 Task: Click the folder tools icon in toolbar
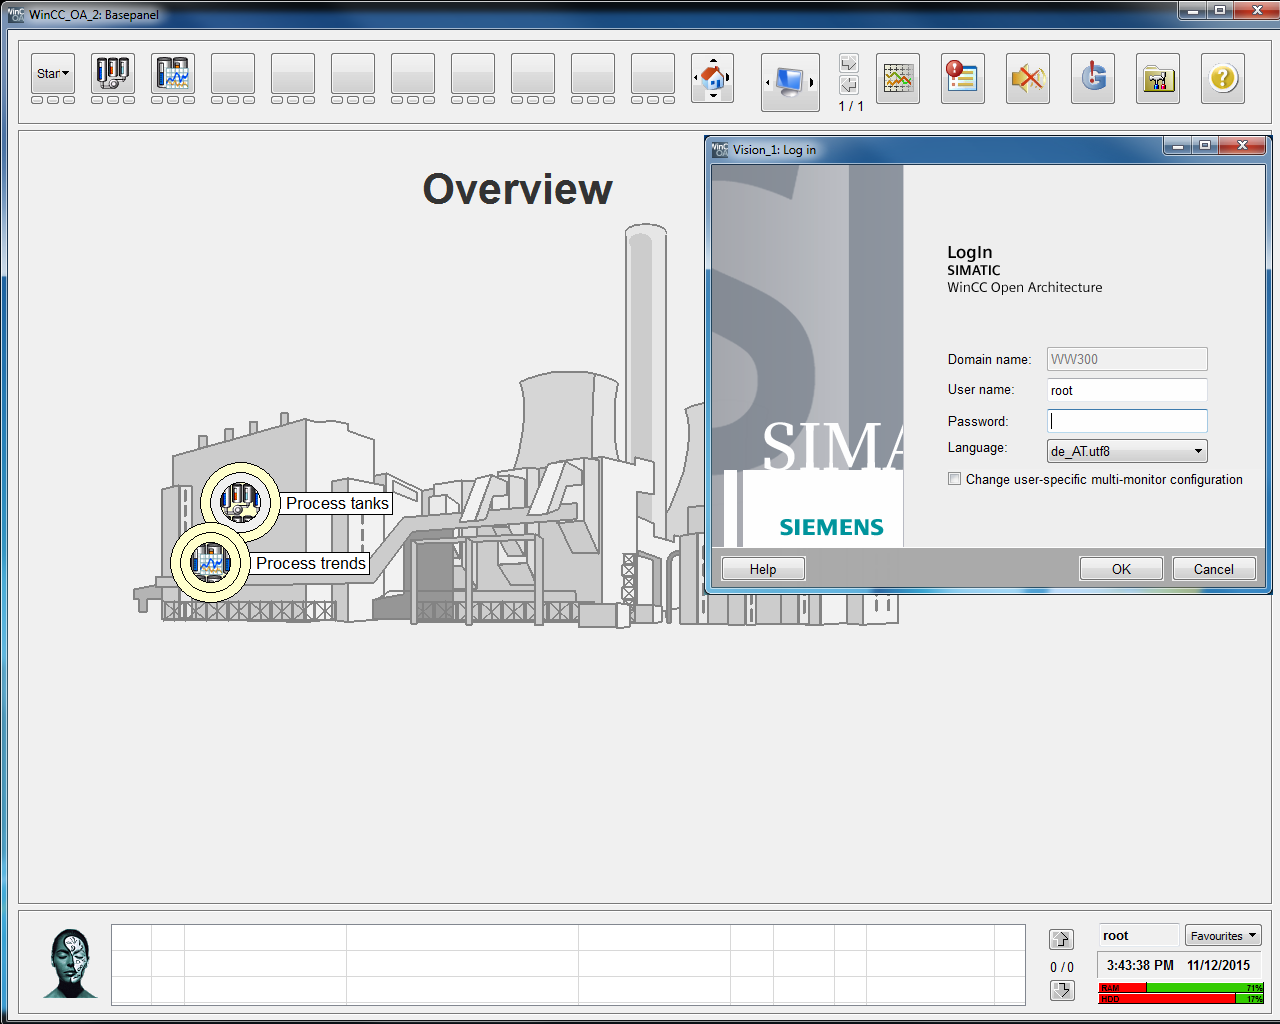pos(1158,78)
